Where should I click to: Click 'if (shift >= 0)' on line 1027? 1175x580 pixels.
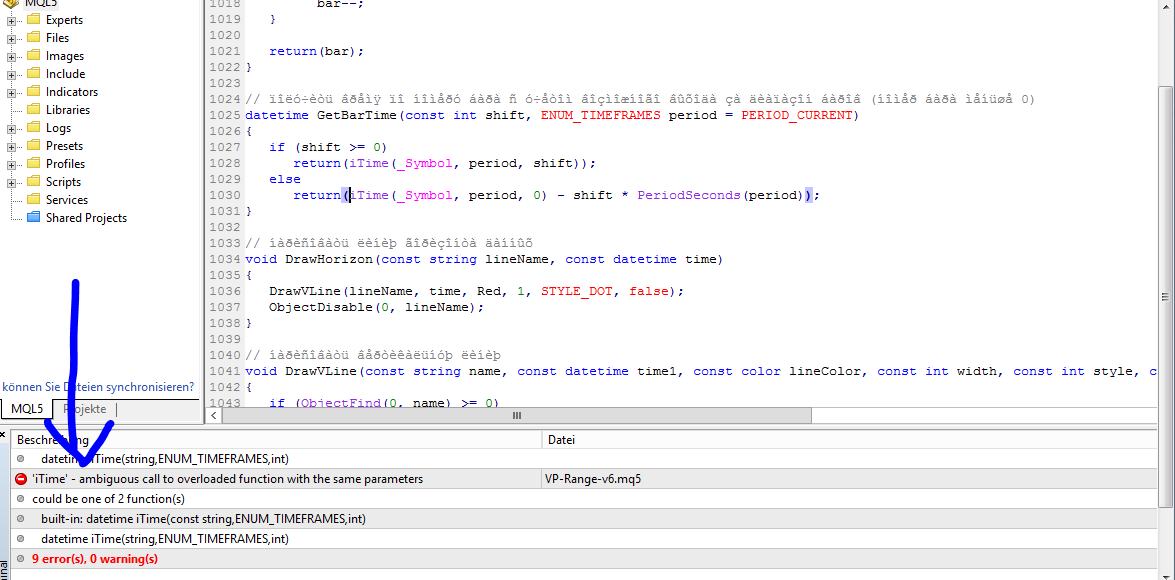pos(328,147)
